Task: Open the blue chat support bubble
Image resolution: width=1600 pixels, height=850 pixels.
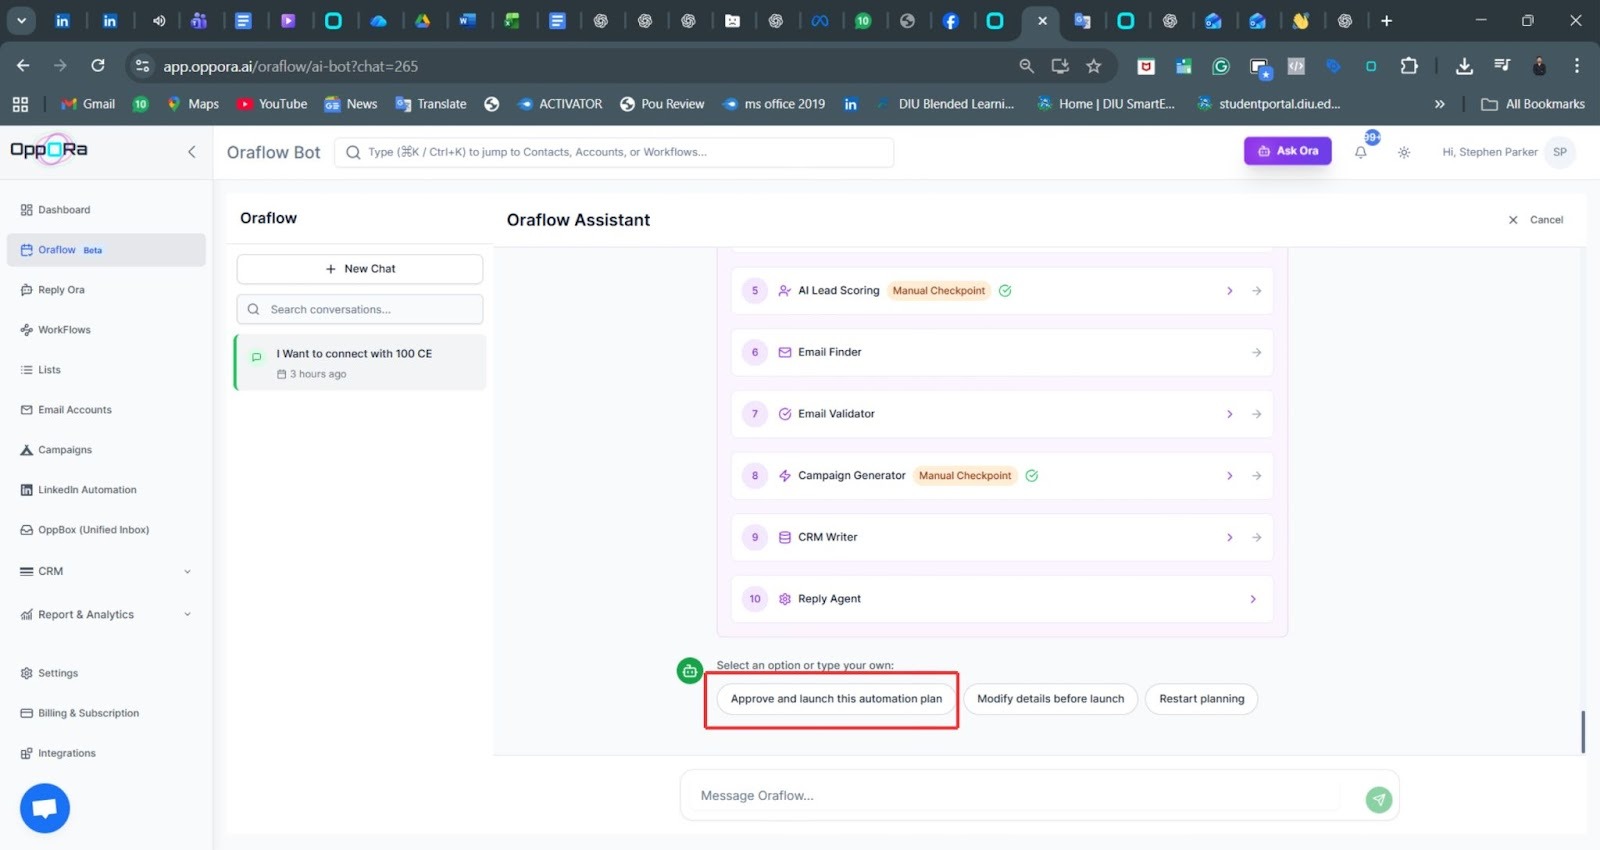Action: 45,808
